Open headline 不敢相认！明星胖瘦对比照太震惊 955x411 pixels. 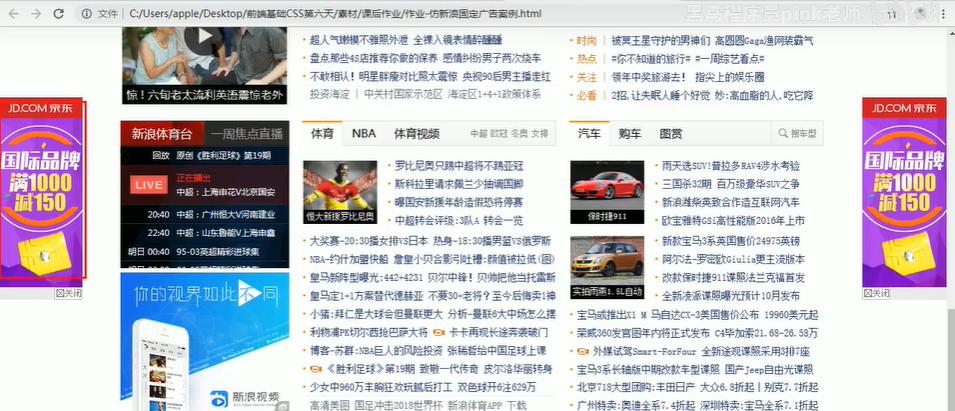(x=384, y=77)
